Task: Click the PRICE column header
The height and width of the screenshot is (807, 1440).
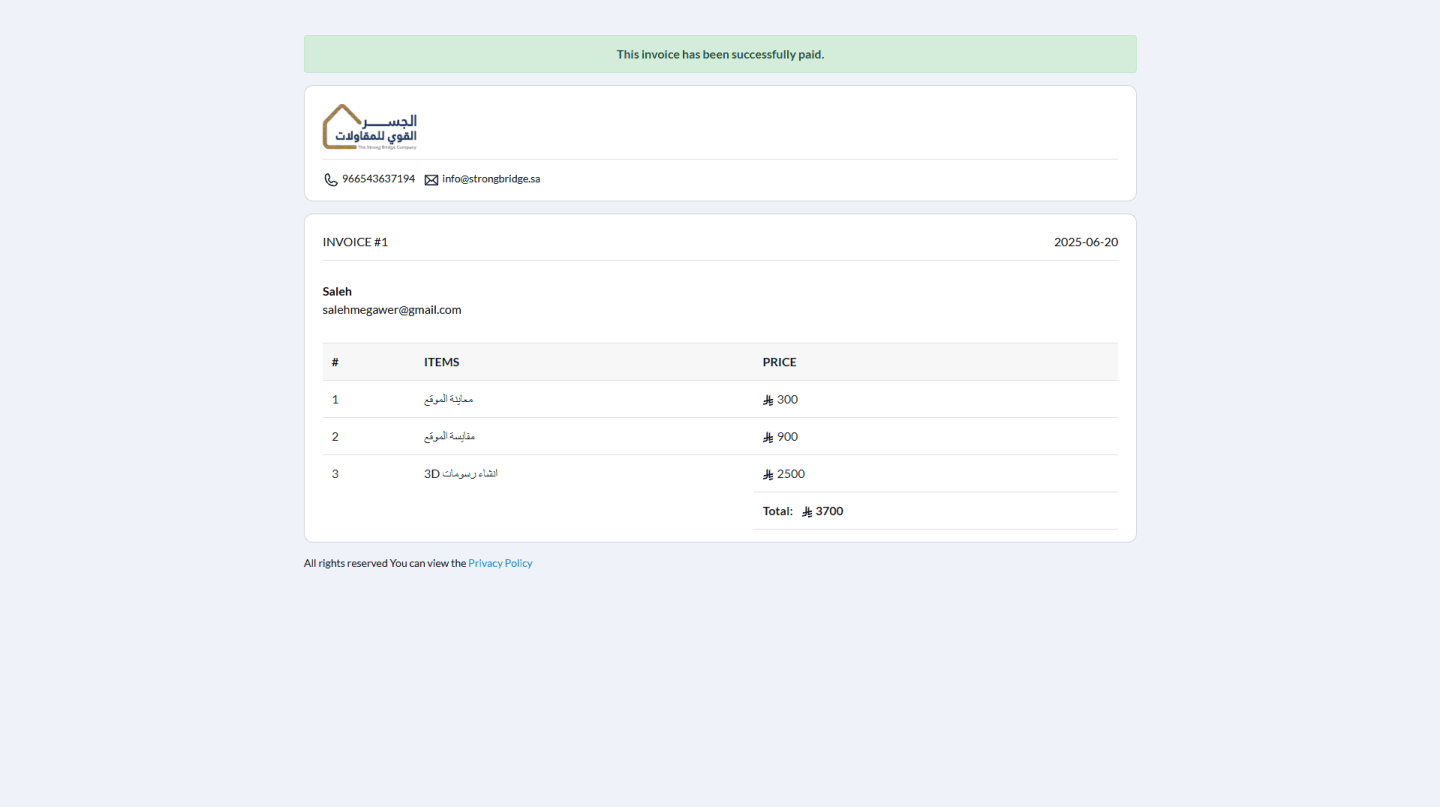Action: point(779,362)
